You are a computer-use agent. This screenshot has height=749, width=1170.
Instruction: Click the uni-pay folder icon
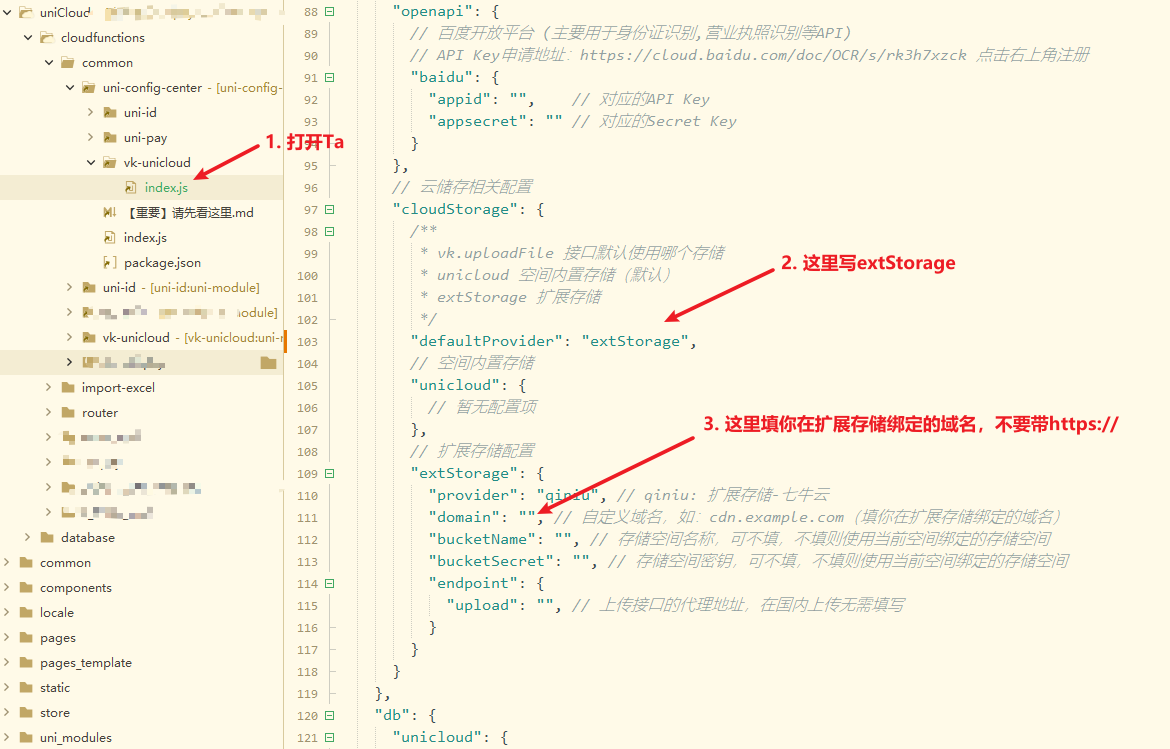pos(110,138)
